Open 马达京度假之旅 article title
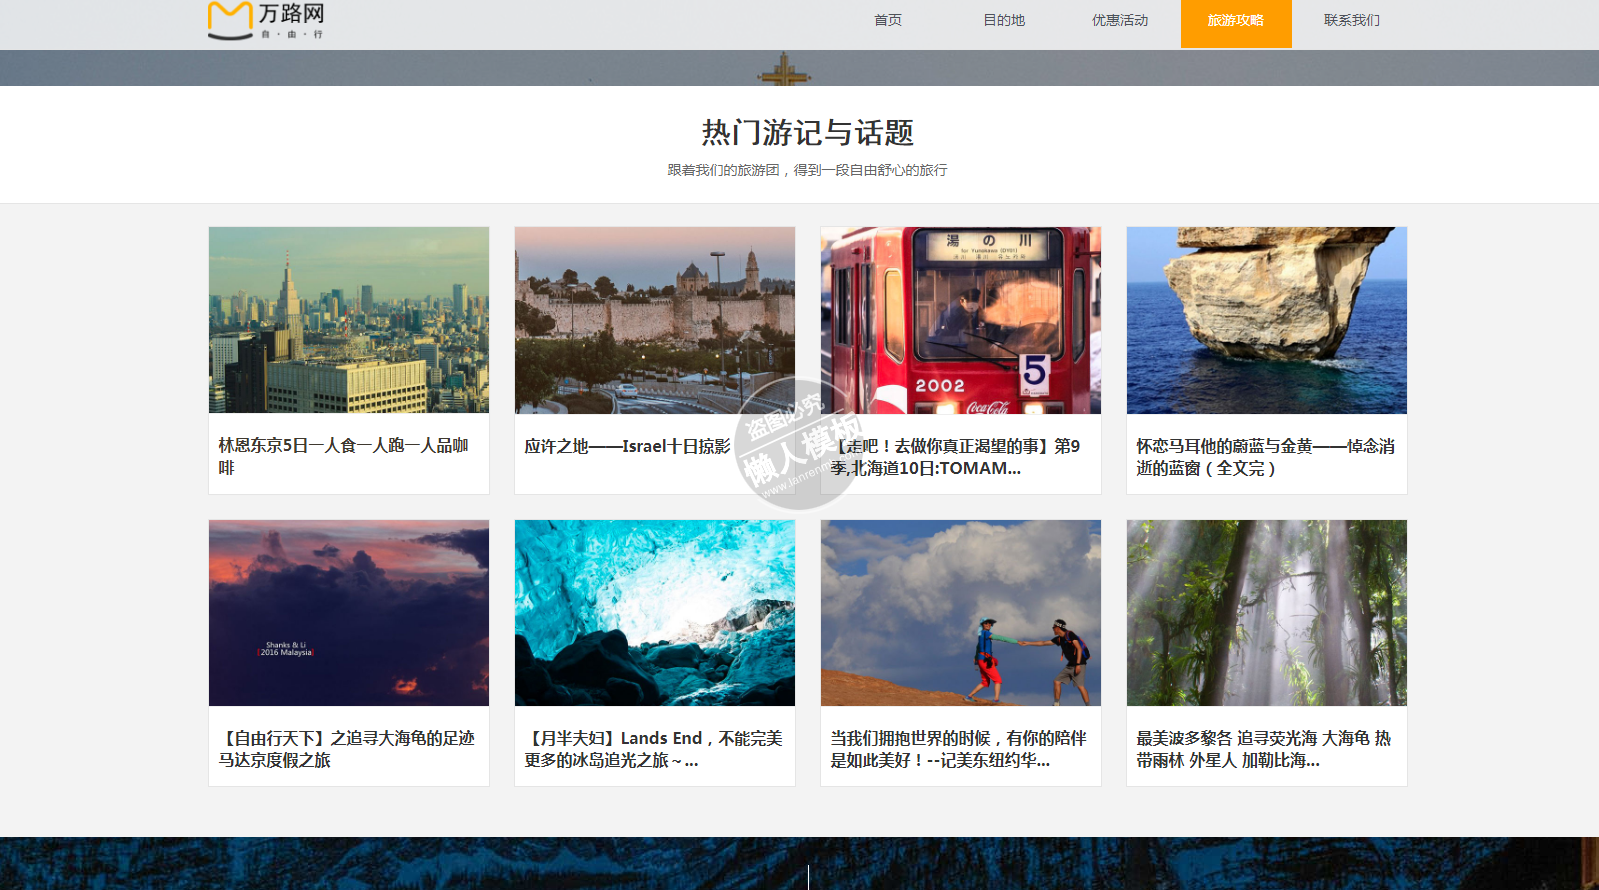Image resolution: width=1599 pixels, height=890 pixels. [346, 749]
